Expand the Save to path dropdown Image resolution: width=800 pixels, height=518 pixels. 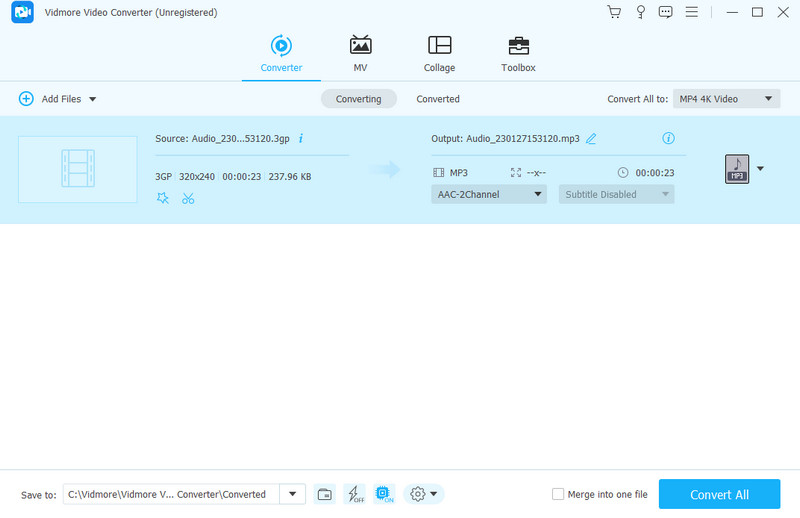point(292,494)
